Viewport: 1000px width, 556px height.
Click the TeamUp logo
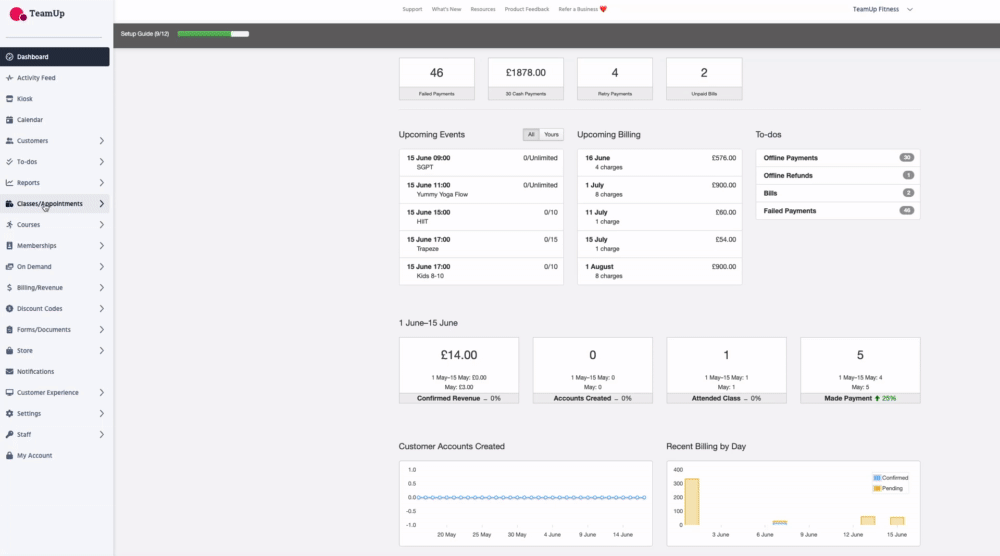point(37,14)
